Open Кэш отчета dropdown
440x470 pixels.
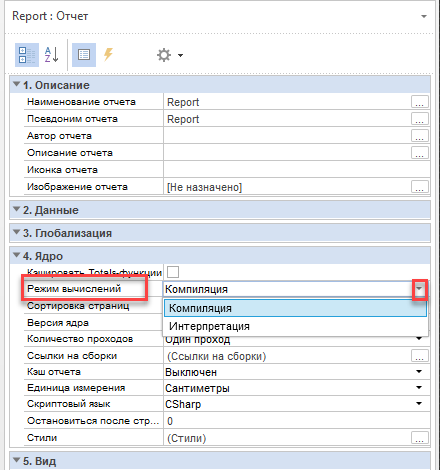(419, 372)
